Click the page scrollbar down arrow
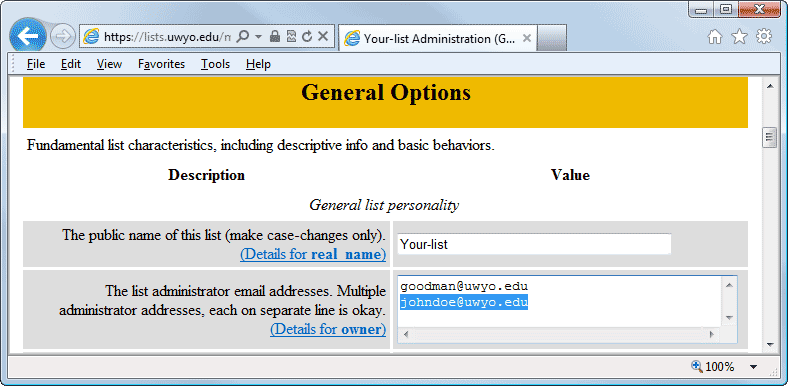Image resolution: width=788 pixels, height=386 pixels. pyautogui.click(x=769, y=344)
